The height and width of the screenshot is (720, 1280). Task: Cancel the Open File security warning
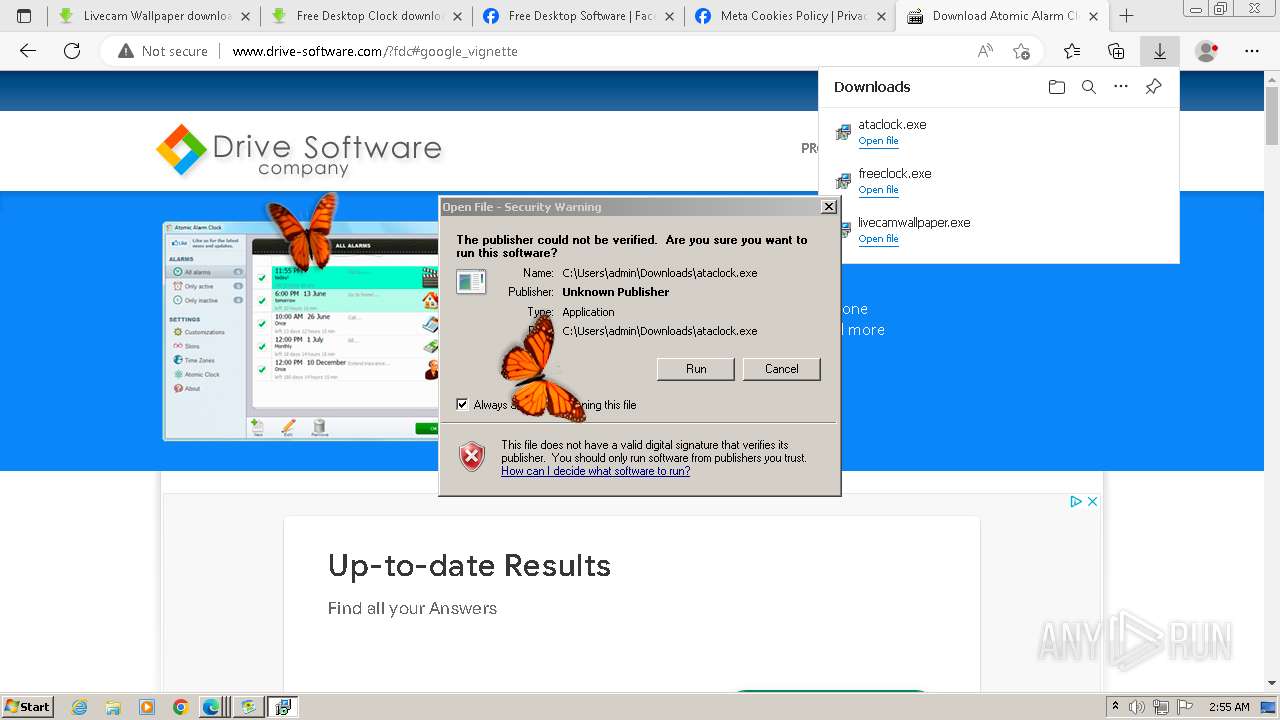point(781,369)
